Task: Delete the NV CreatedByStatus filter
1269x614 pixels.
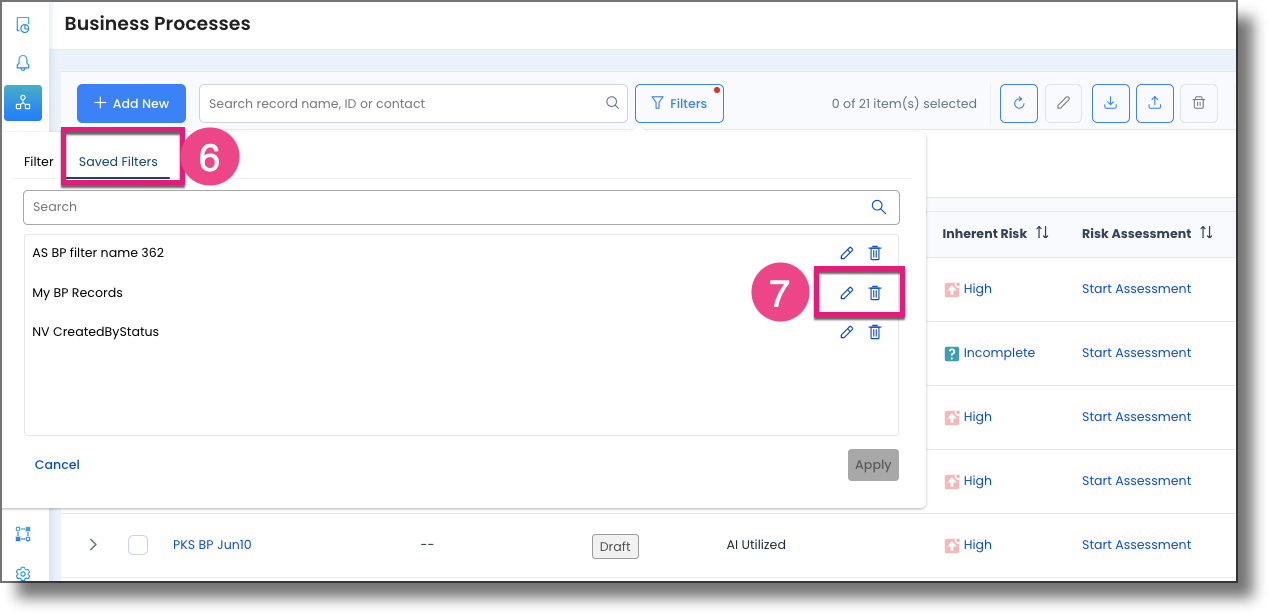Action: click(x=875, y=332)
